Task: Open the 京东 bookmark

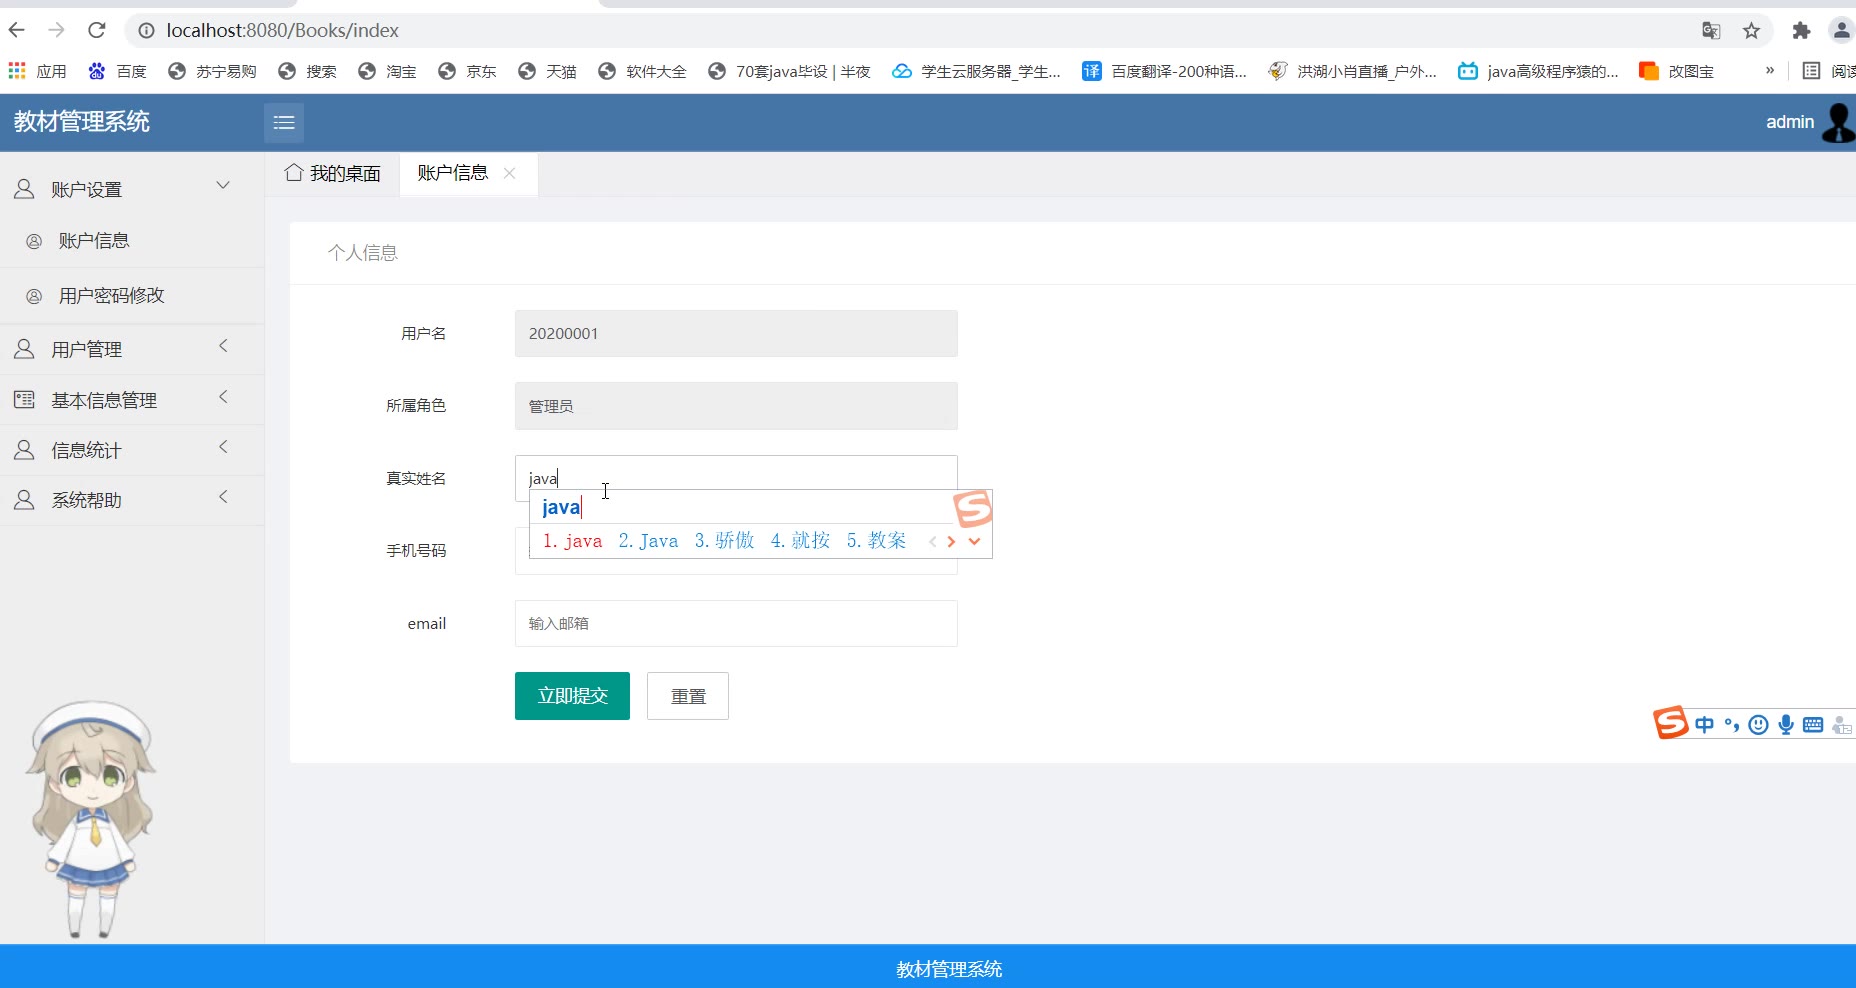Action: click(x=467, y=71)
